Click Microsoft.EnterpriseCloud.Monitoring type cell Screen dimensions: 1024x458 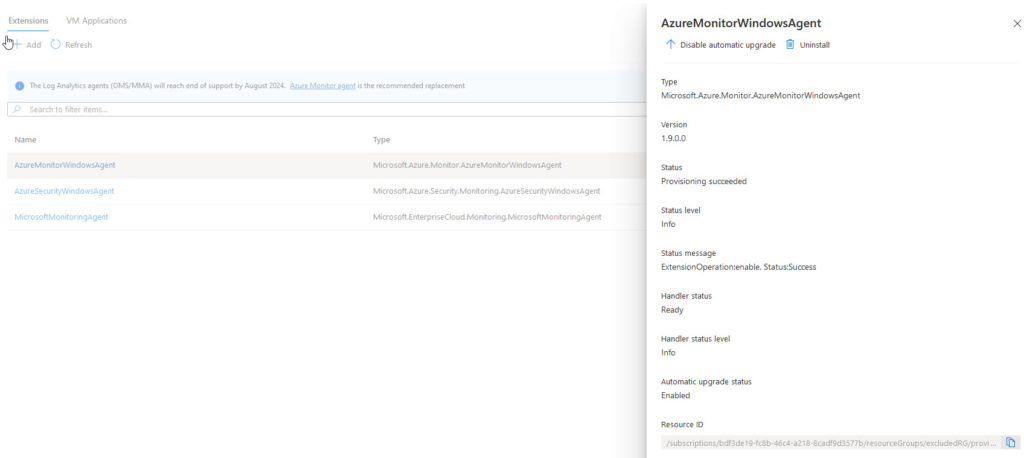(487, 217)
